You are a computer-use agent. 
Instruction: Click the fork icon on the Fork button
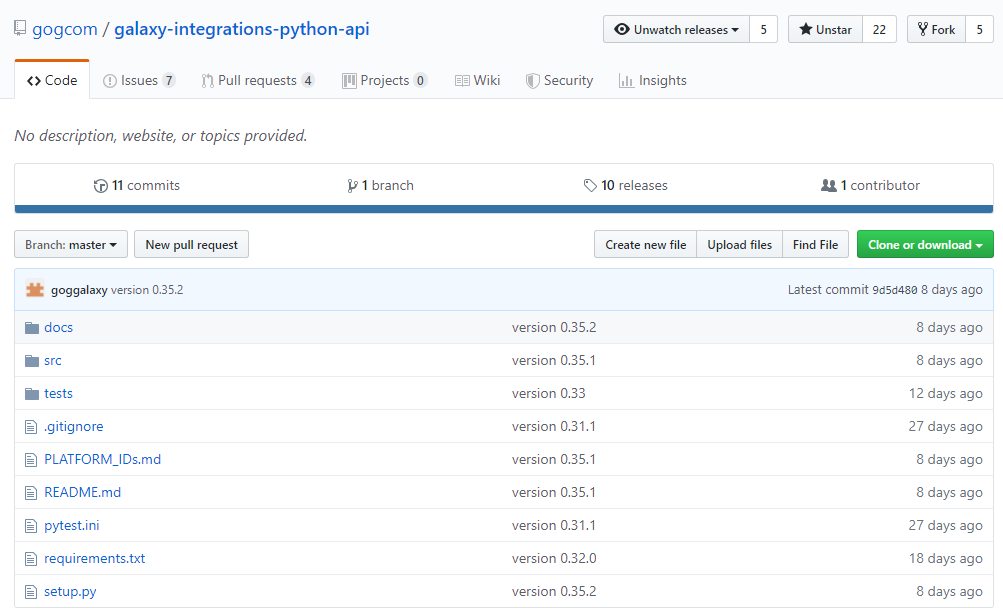(x=922, y=29)
